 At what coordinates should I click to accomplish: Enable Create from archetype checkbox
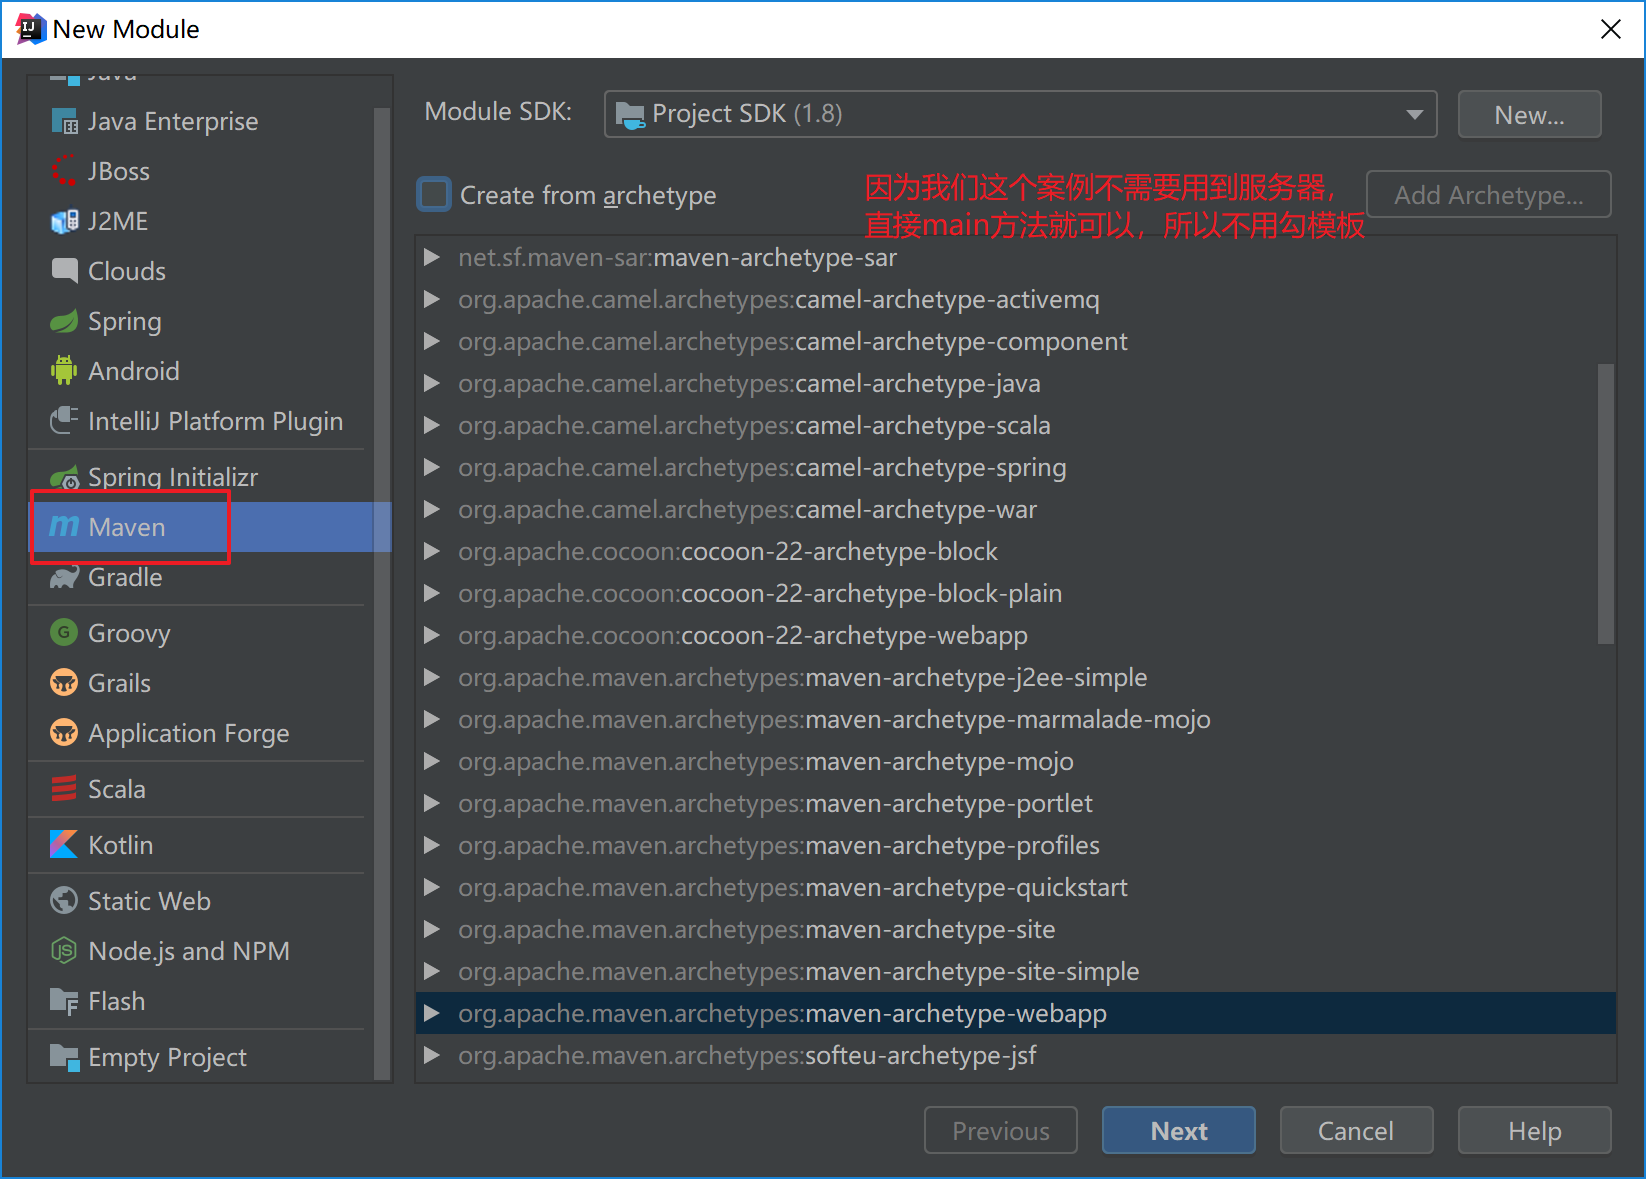click(434, 194)
